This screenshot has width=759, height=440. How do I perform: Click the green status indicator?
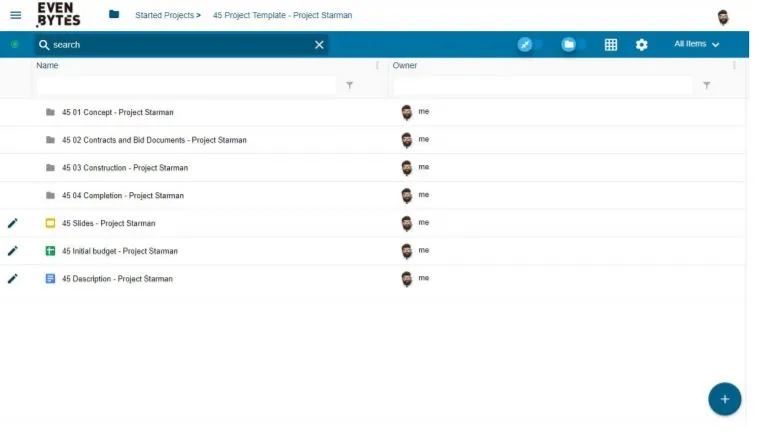click(x=15, y=45)
